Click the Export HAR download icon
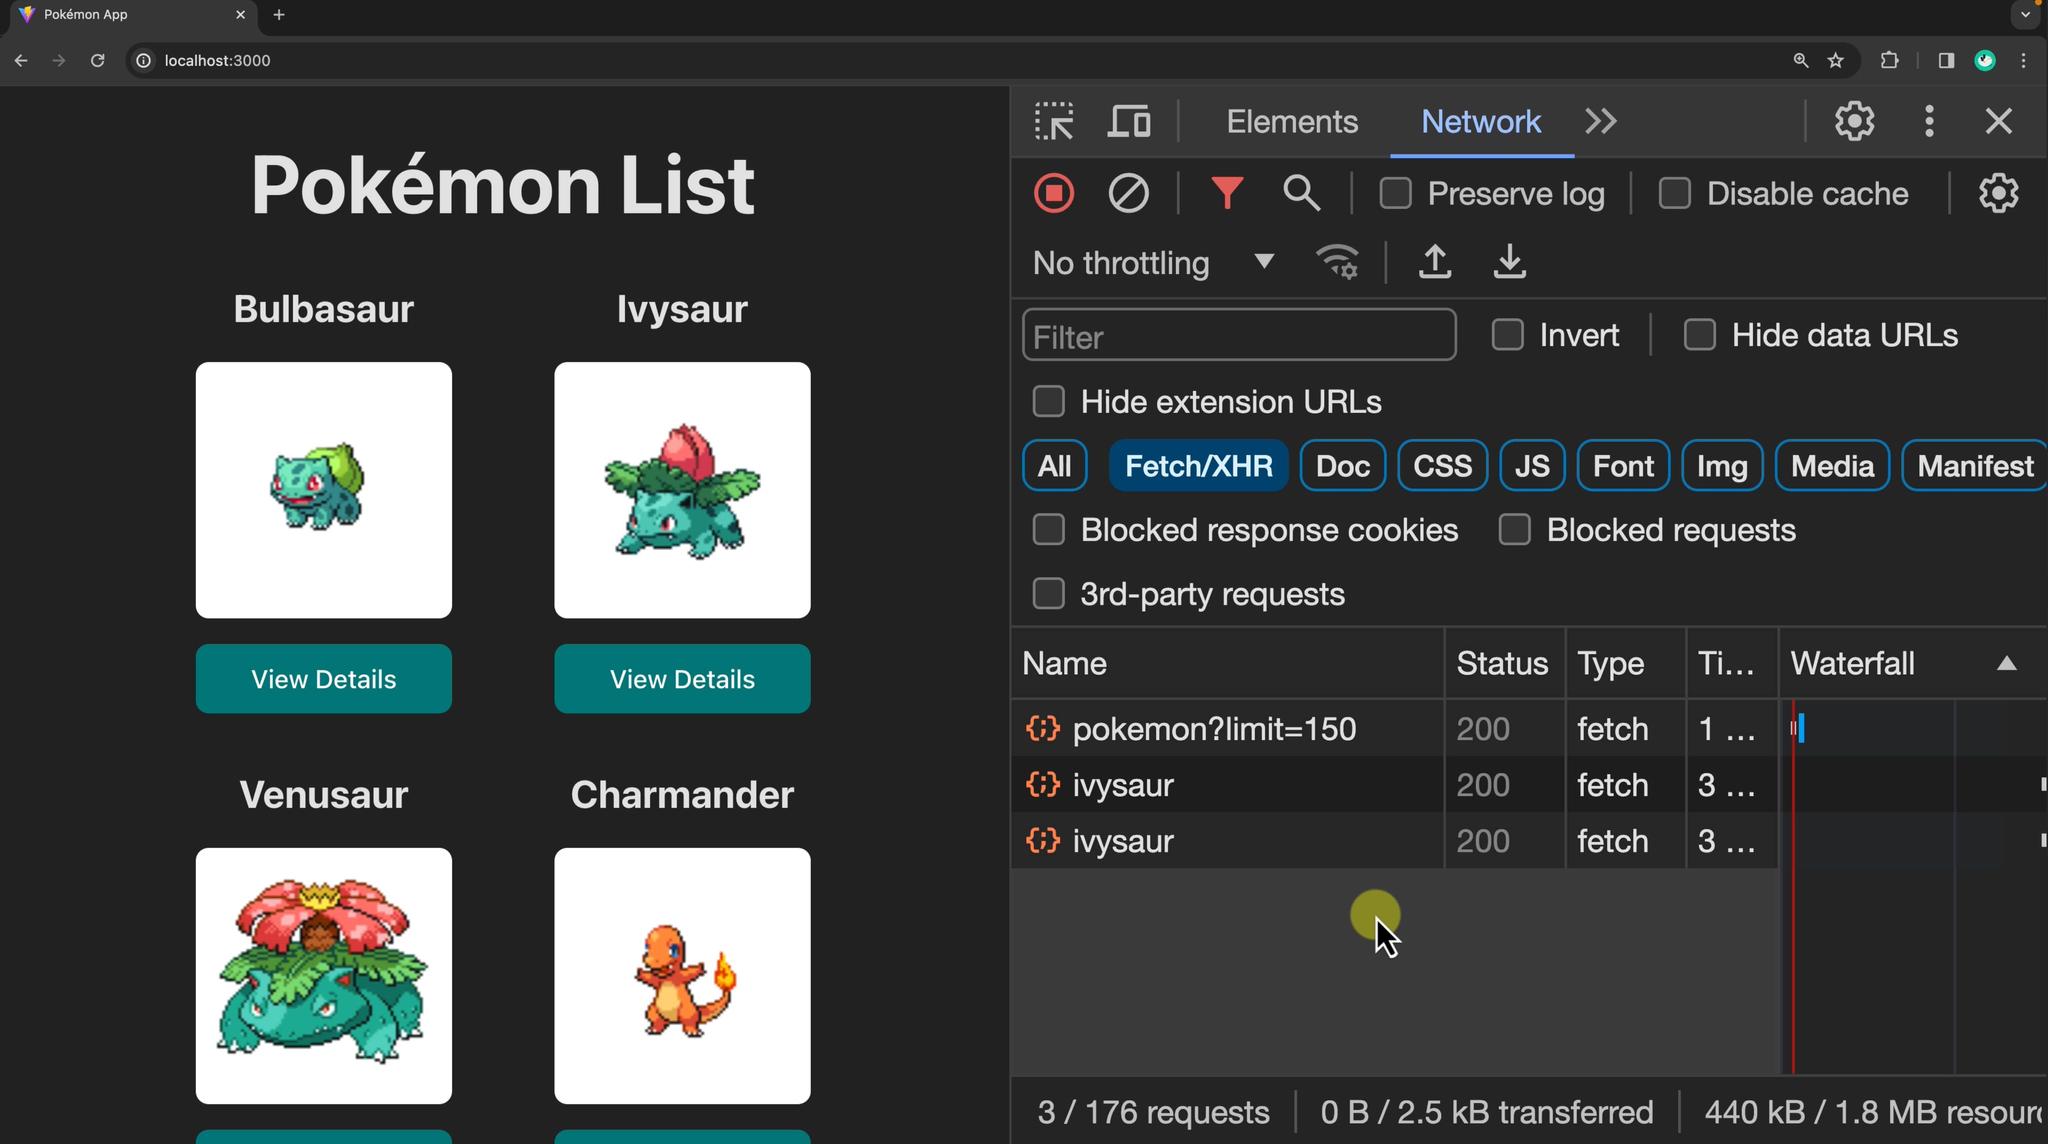This screenshot has height=1144, width=2048. tap(1509, 263)
